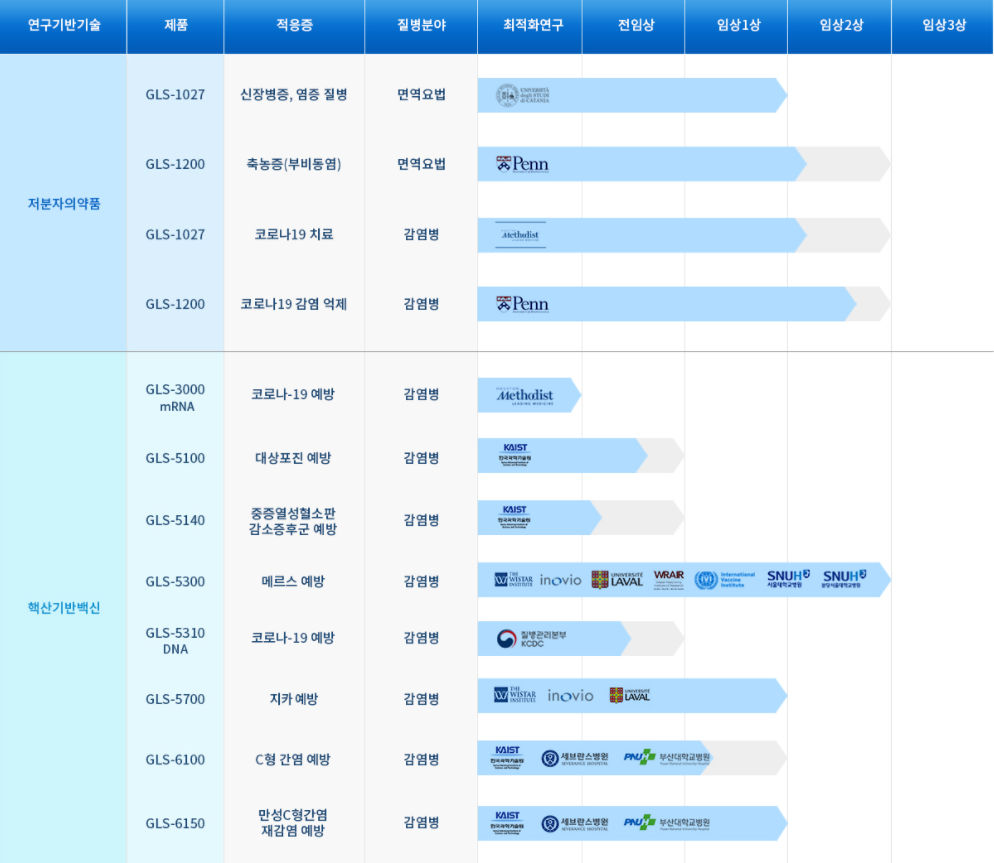This screenshot has height=863, width=994.
Task: Click SNUH 서울대학교병원 logo
Action: [x=788, y=578]
